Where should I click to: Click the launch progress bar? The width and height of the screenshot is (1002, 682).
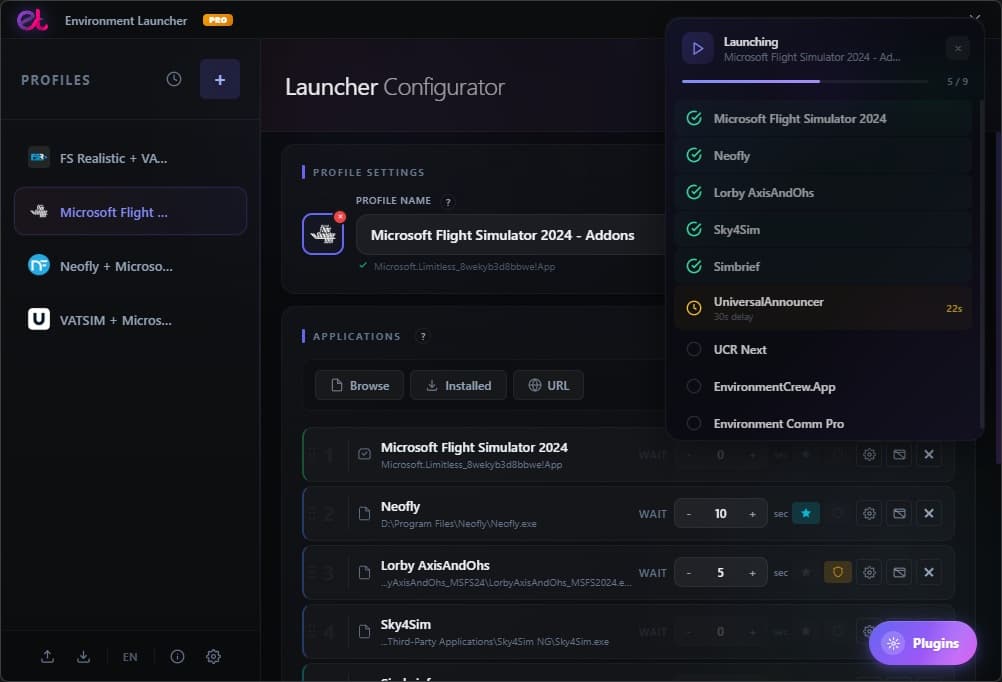[x=805, y=81]
